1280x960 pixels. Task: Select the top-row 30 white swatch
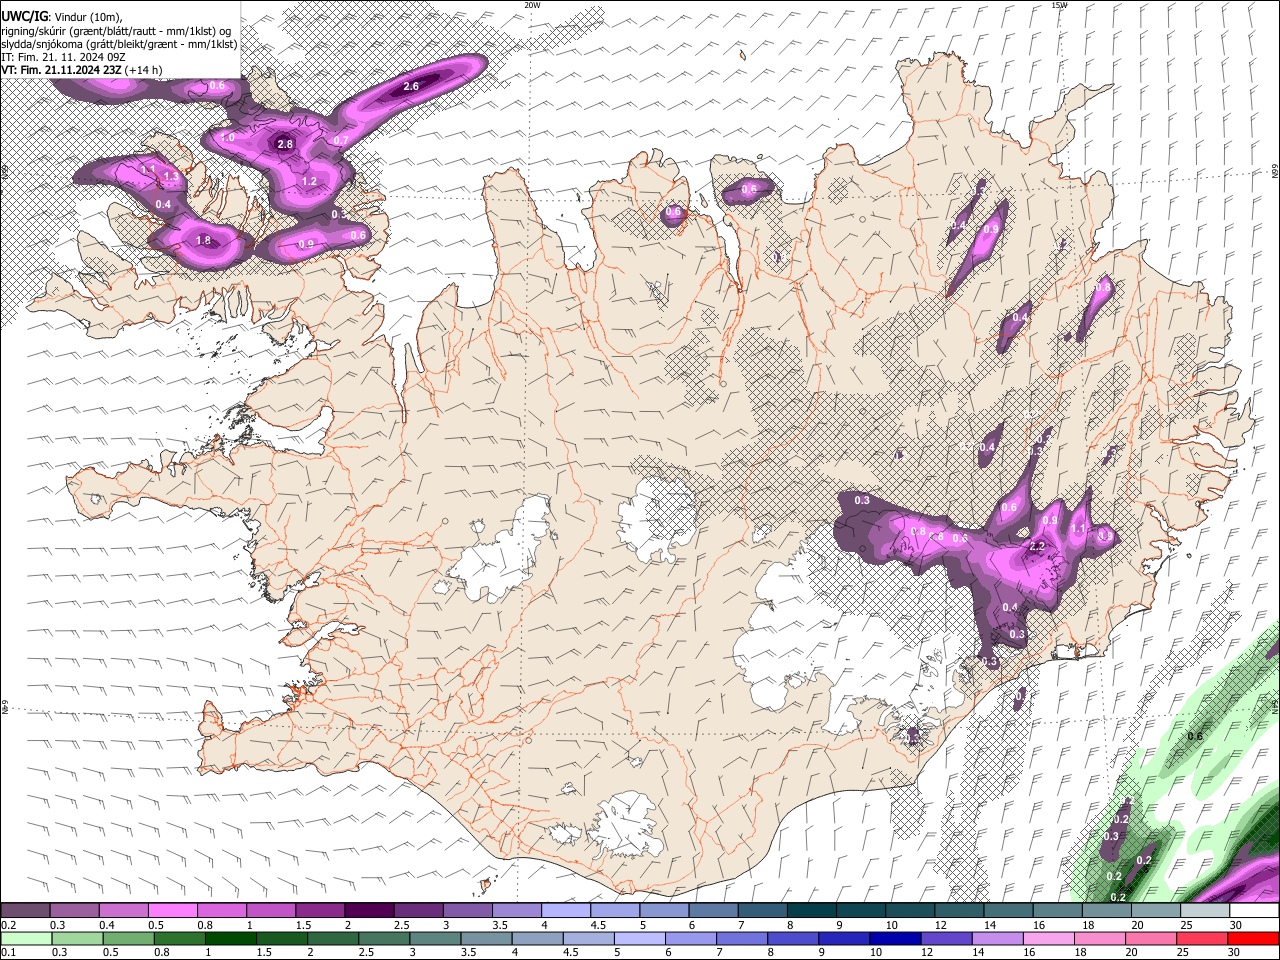click(1254, 910)
